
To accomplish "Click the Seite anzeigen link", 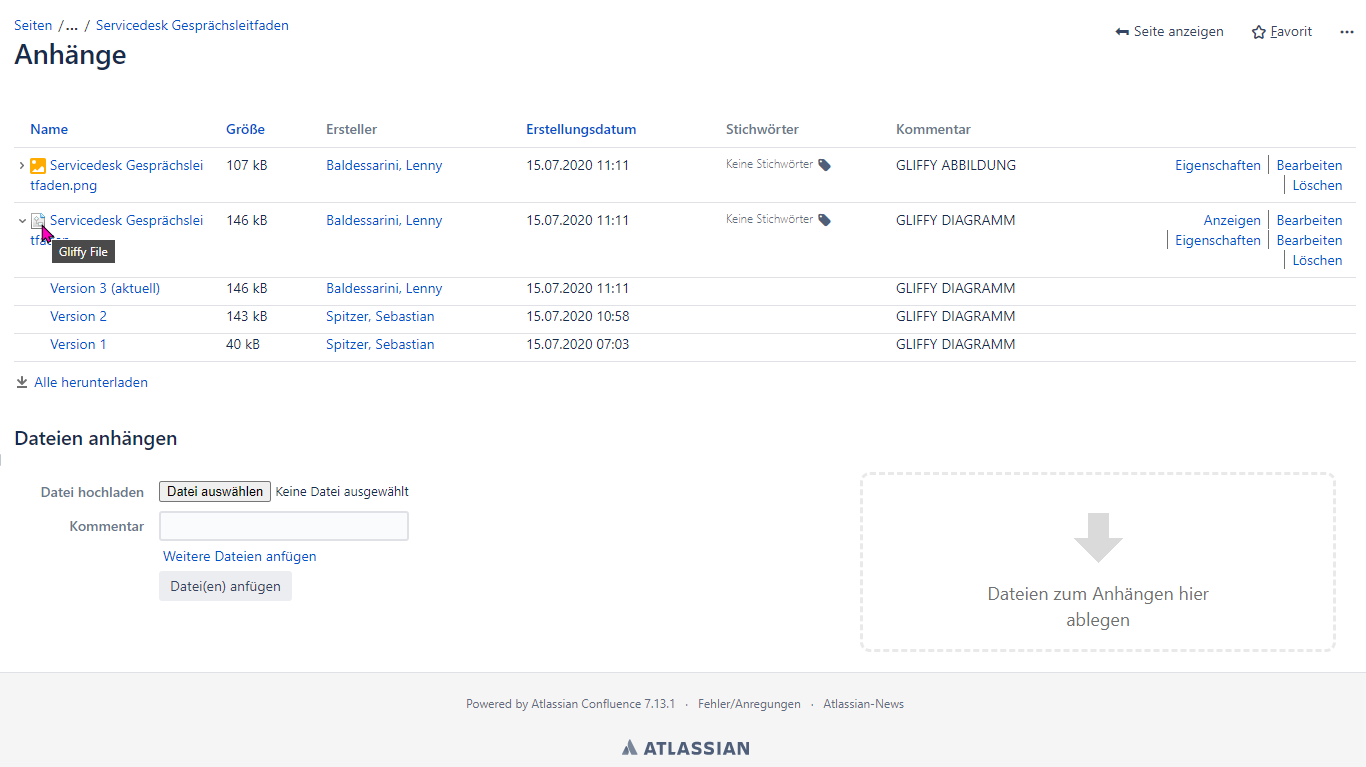I will 1179,32.
